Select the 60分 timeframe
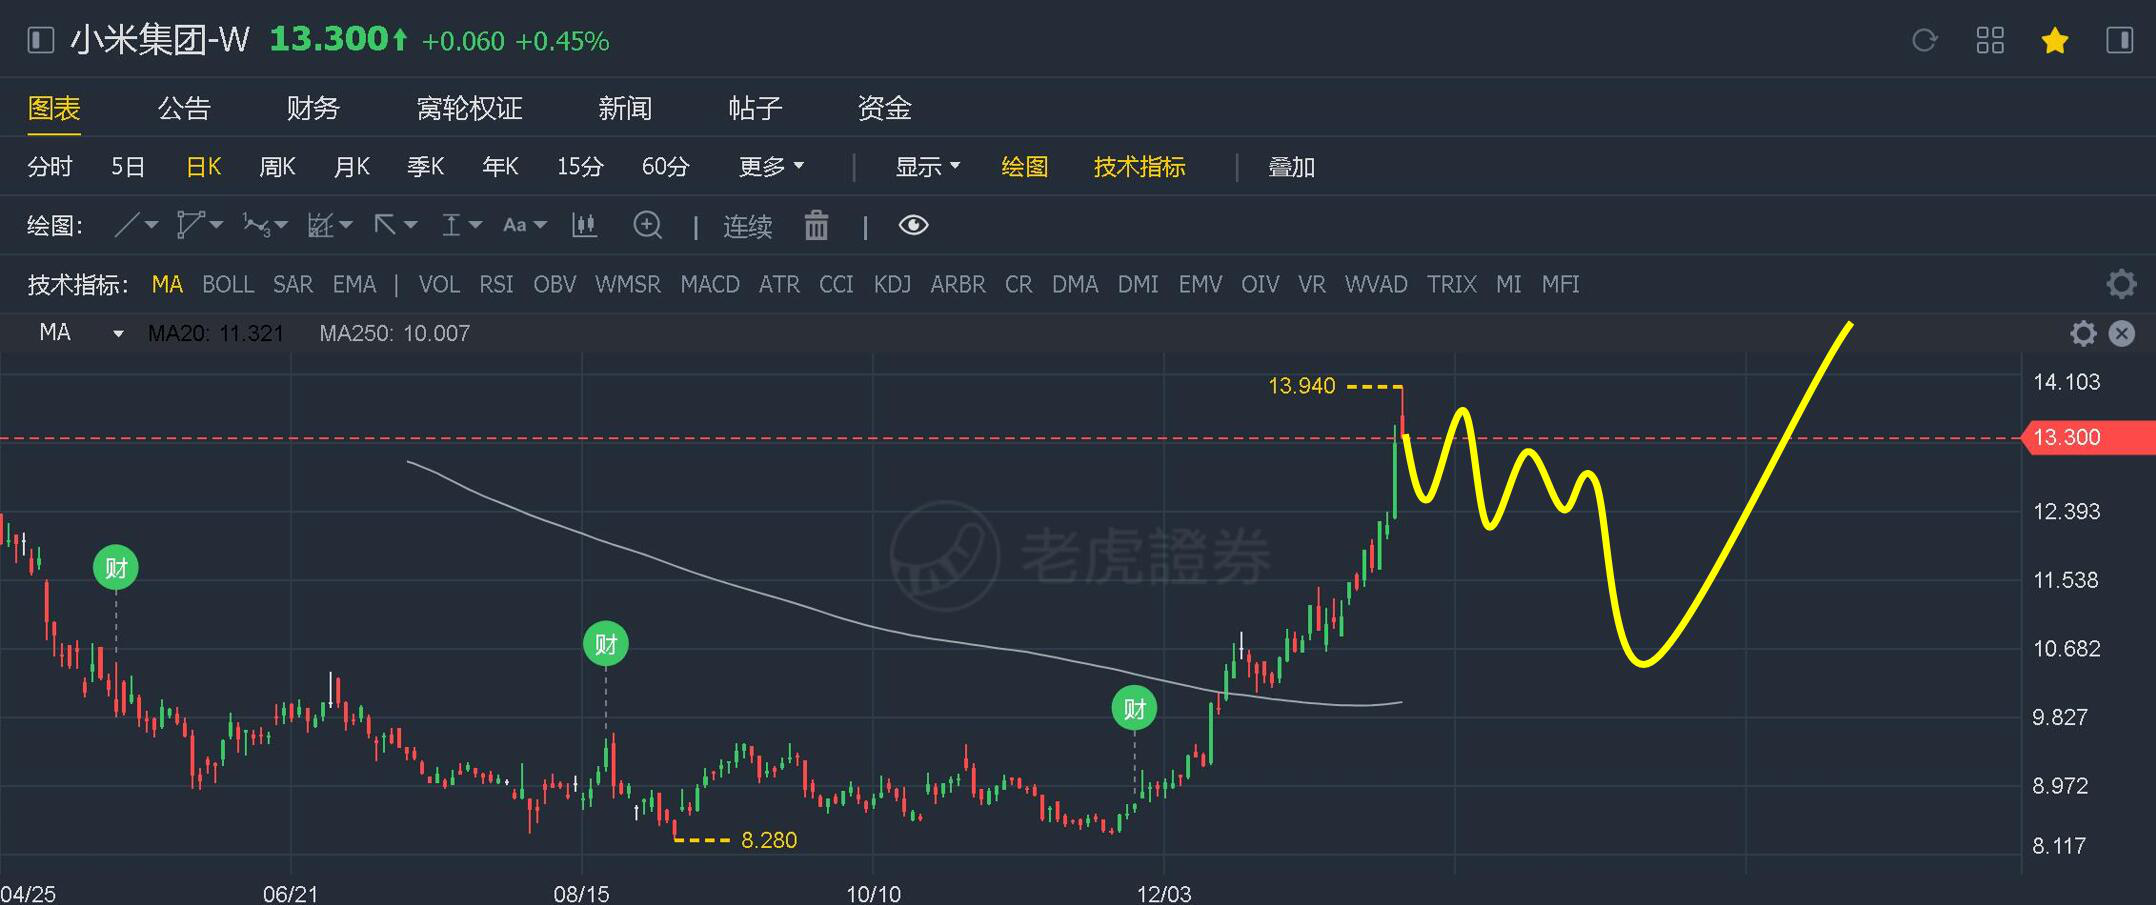This screenshot has width=2156, height=905. 665,166
